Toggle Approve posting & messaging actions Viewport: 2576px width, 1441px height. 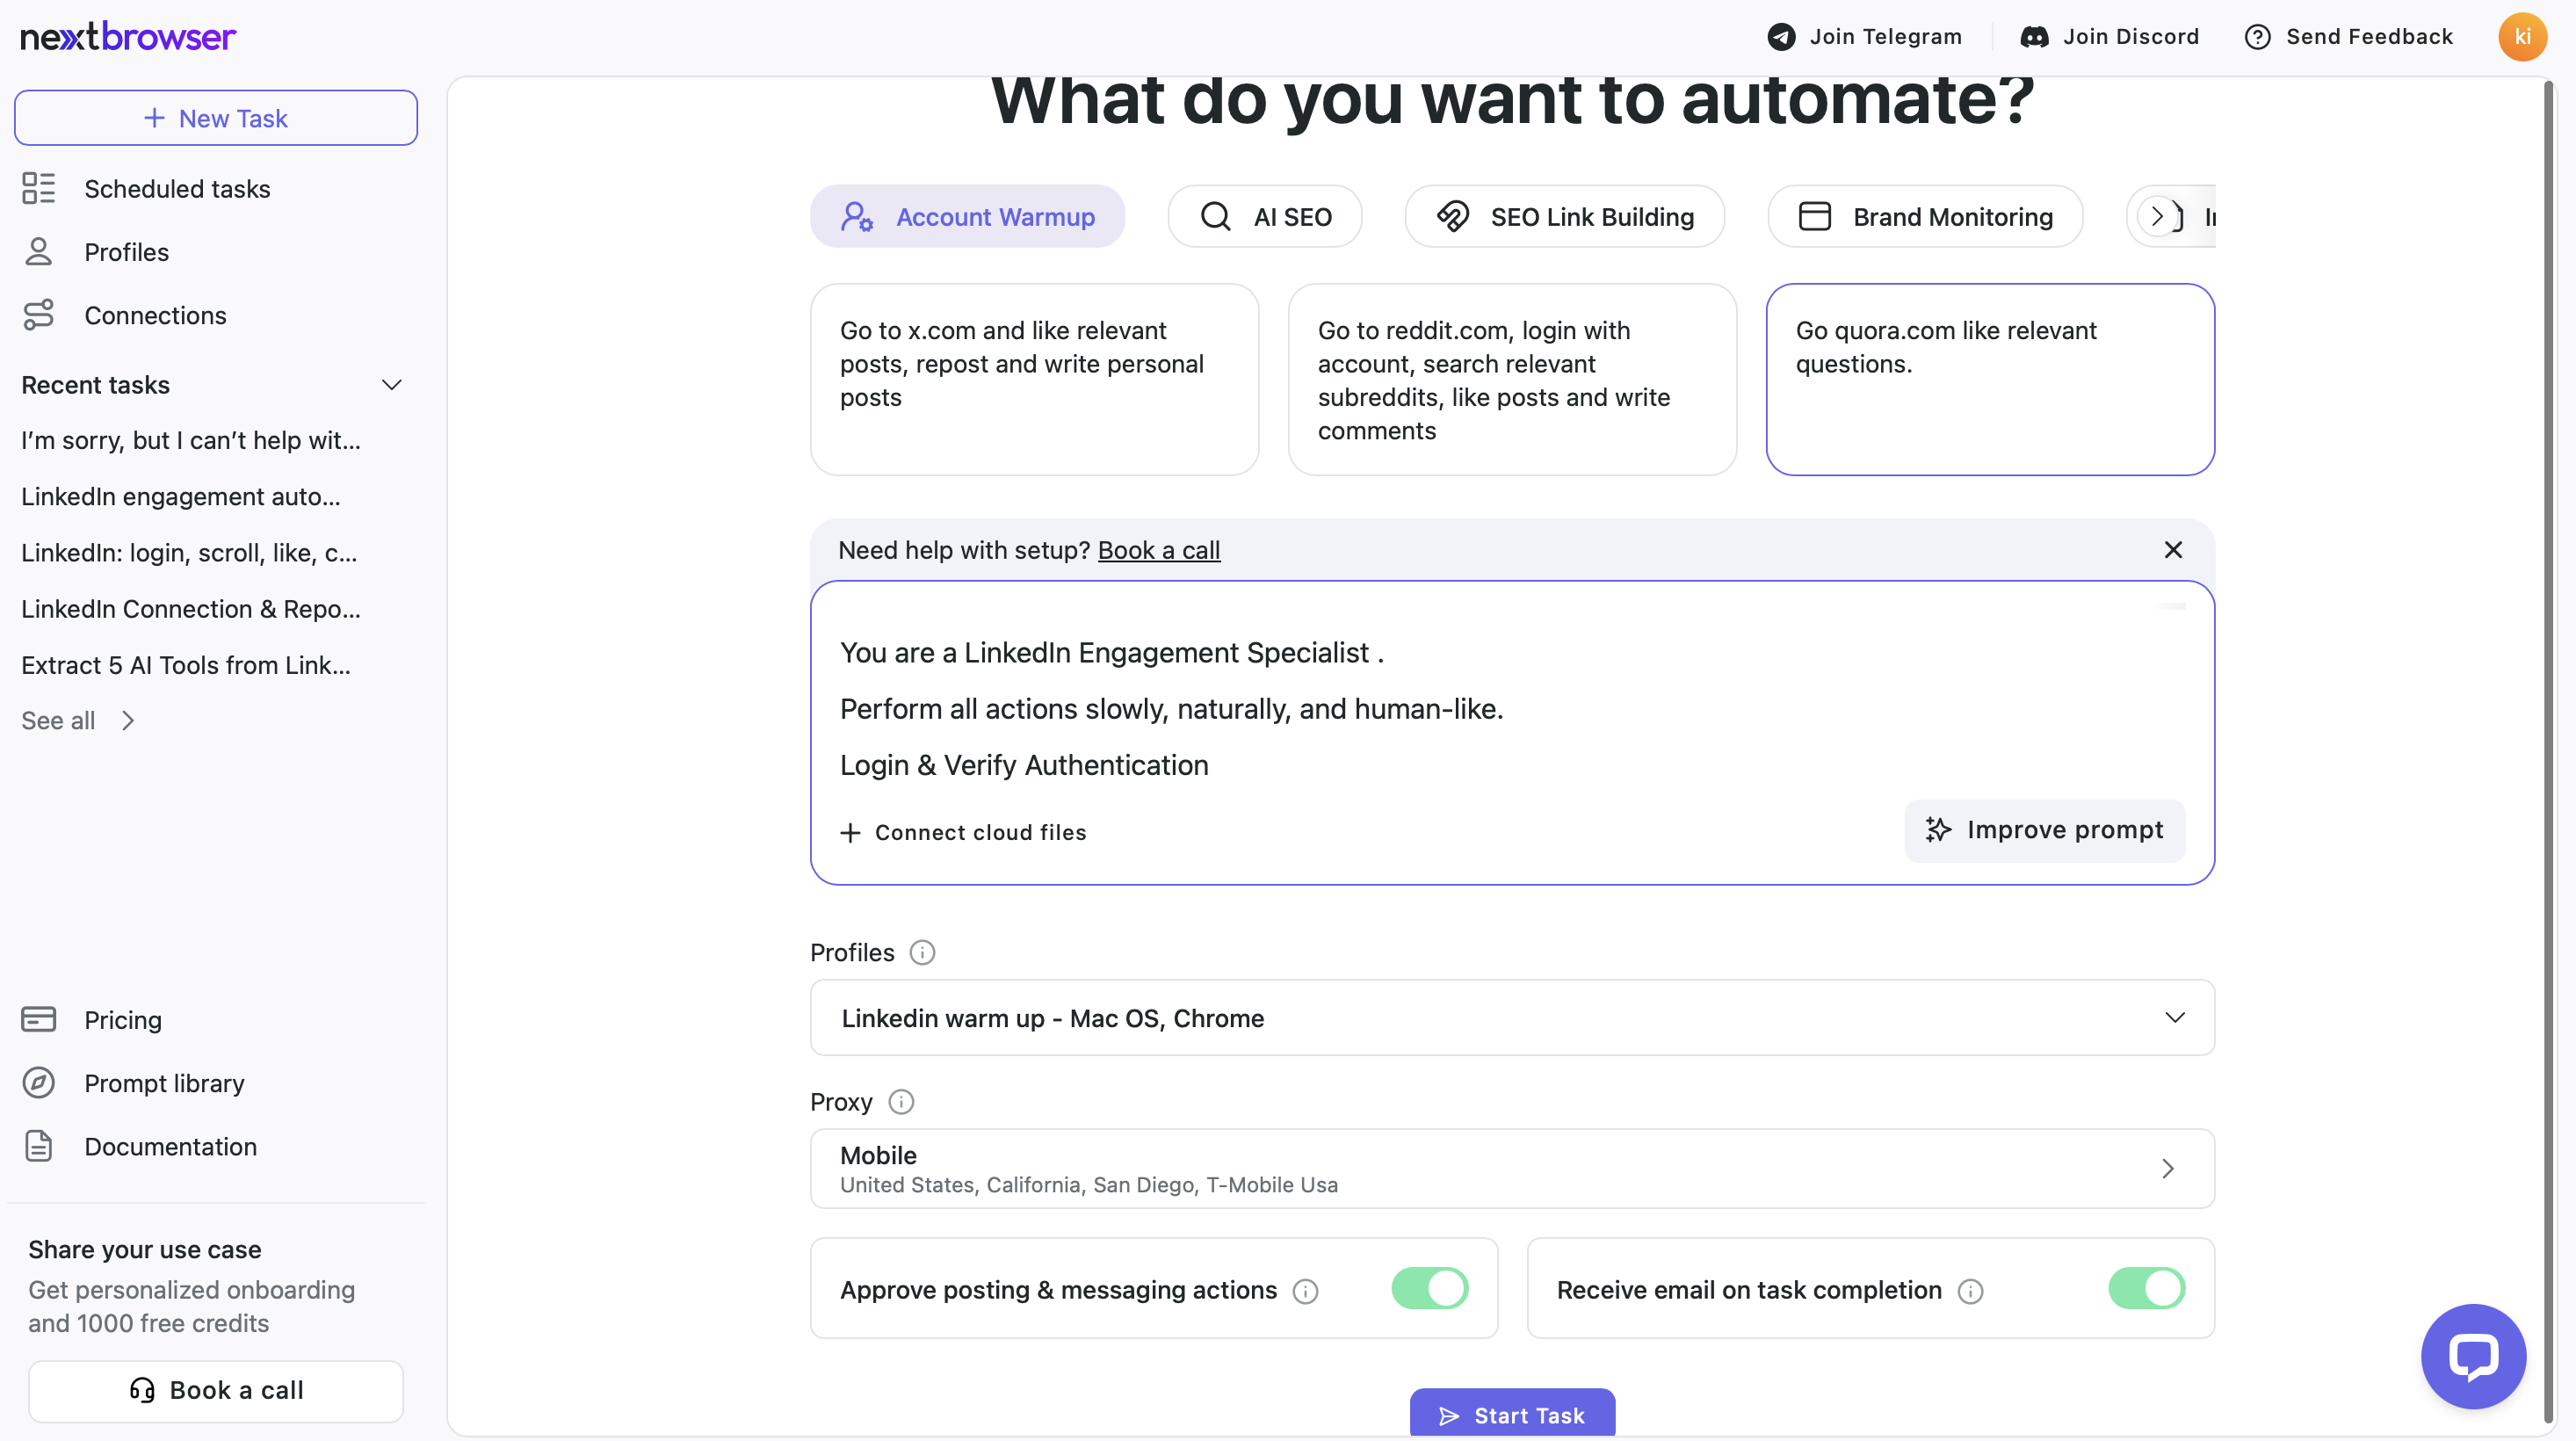[x=1429, y=1289]
